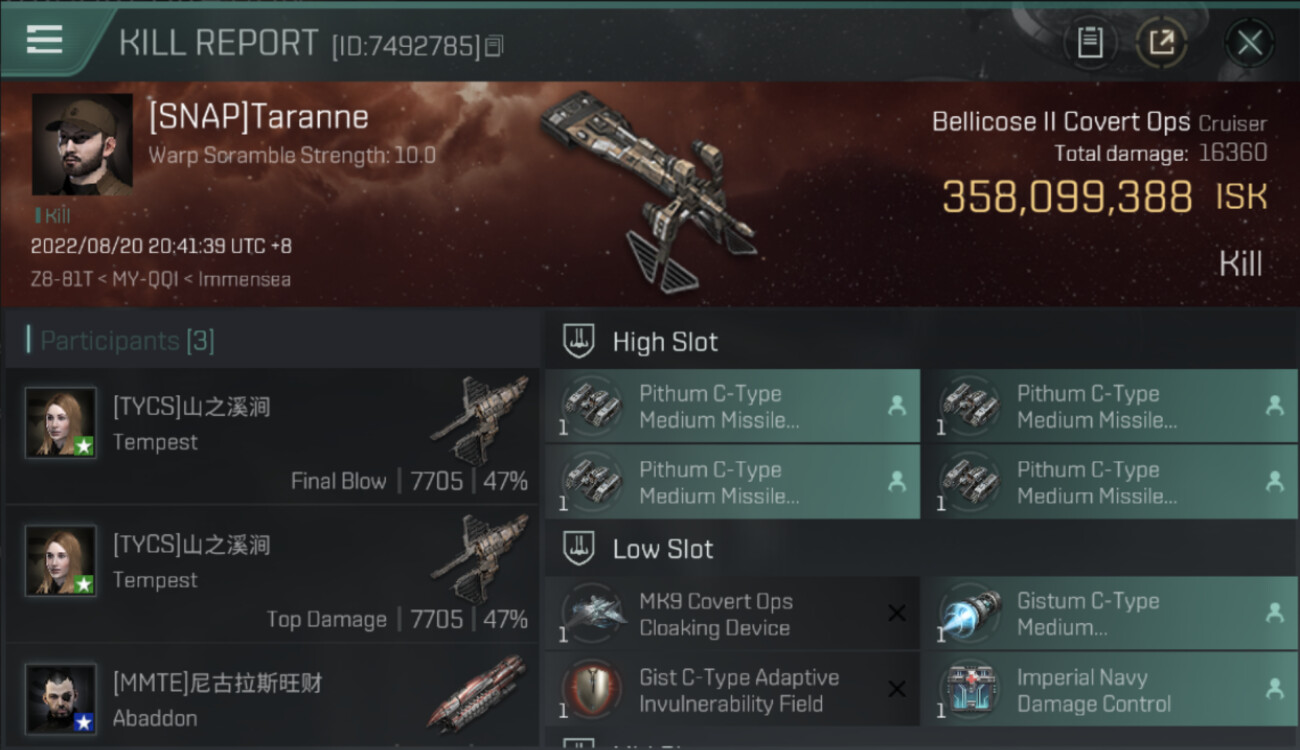Select the Low Slot shield icon
Screen dimensions: 1300x750
click(579, 548)
